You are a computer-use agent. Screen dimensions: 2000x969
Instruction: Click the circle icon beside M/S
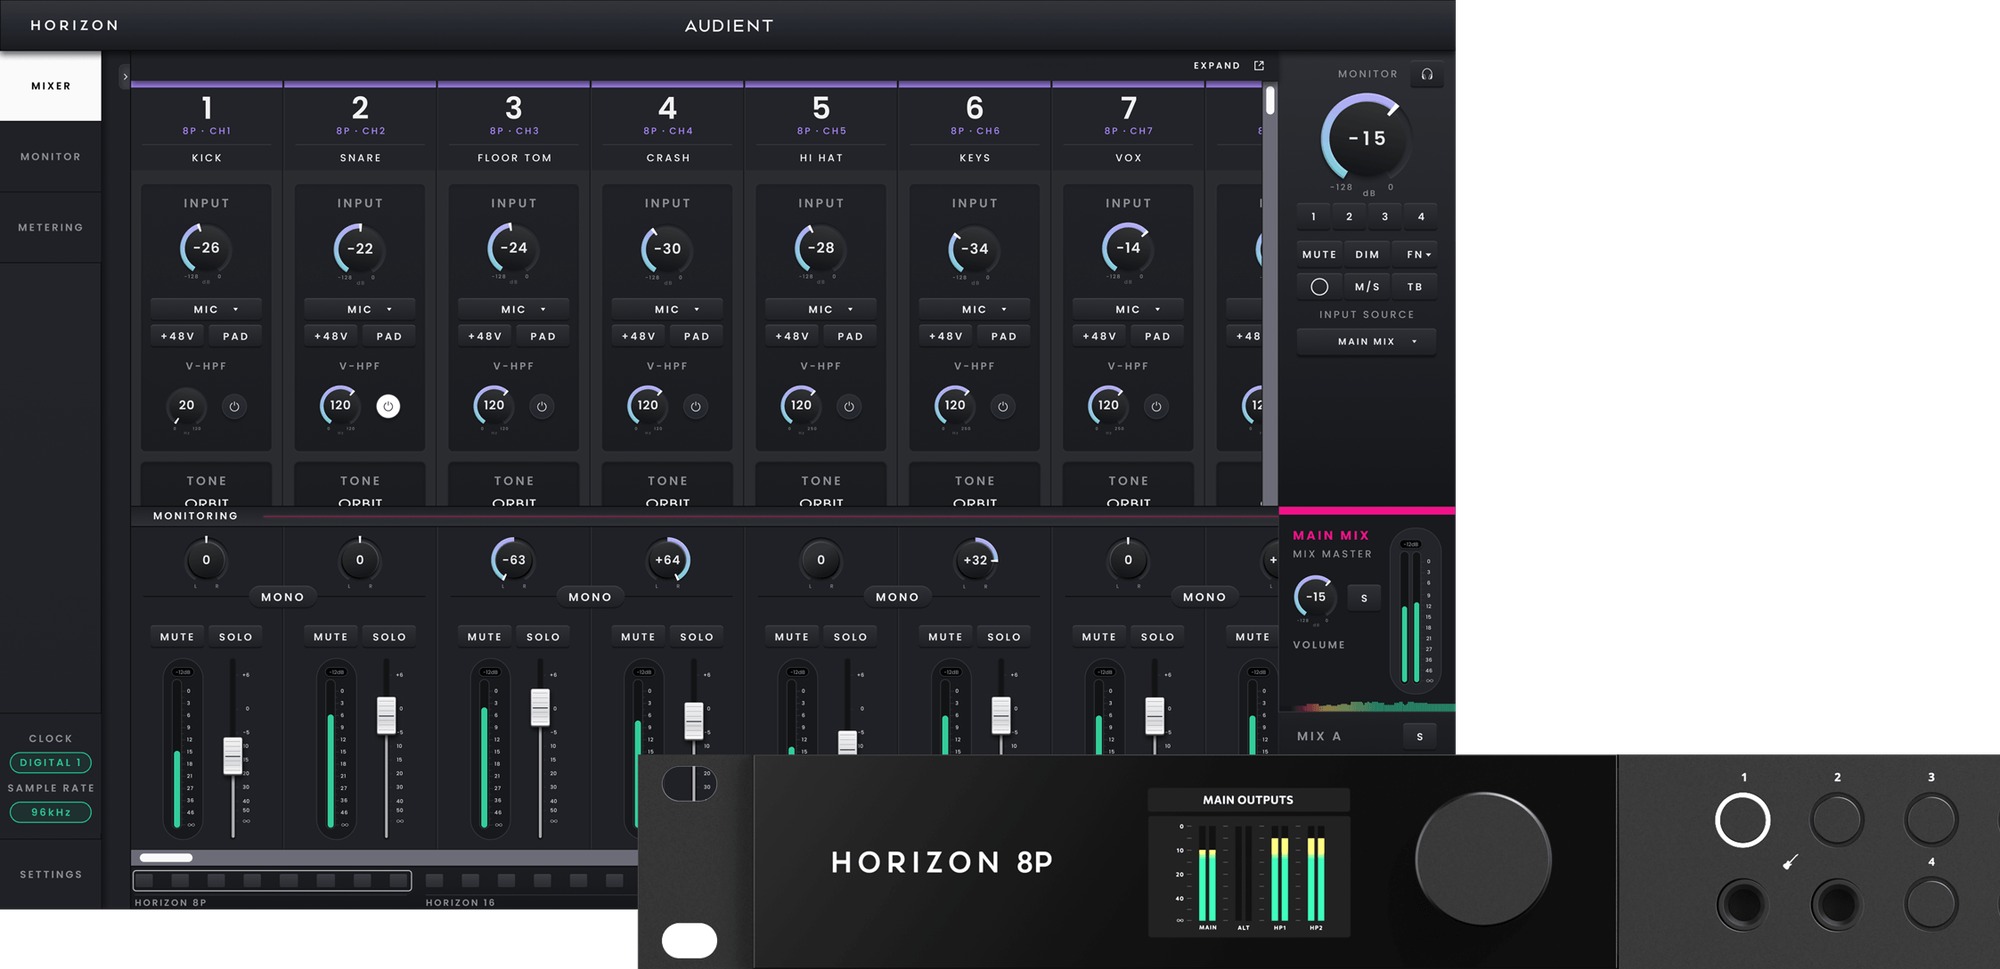(1319, 287)
